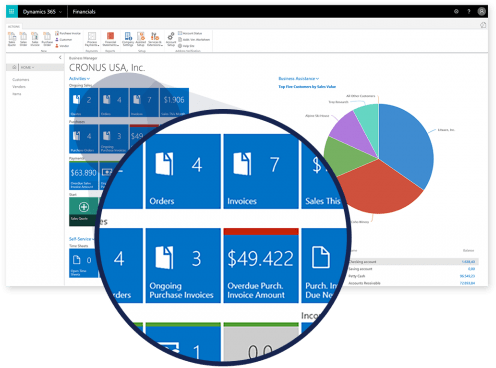
Task: Open Account Status in the ribbon
Action: (x=190, y=33)
